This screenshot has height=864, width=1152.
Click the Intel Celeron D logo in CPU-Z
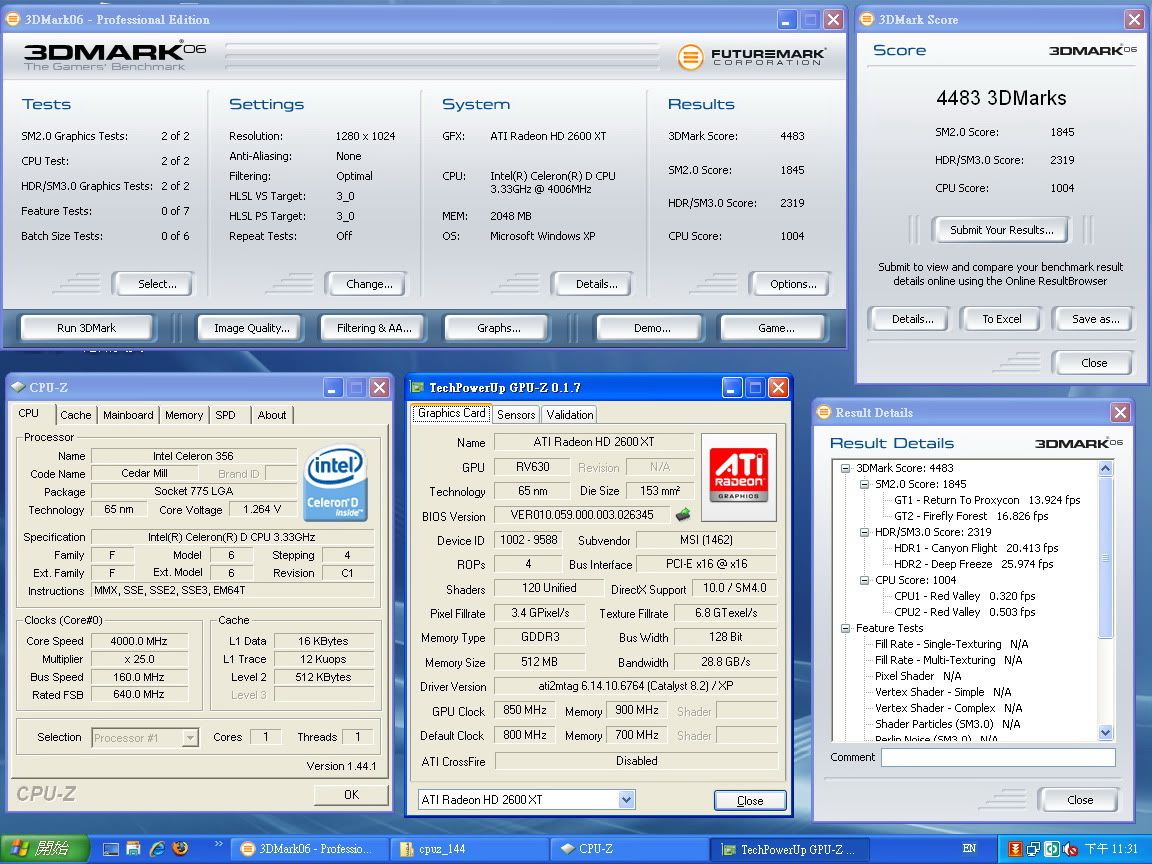[335, 483]
